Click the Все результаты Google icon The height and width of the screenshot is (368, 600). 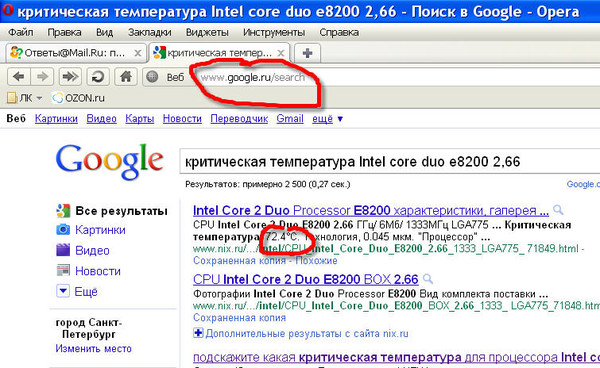63,211
